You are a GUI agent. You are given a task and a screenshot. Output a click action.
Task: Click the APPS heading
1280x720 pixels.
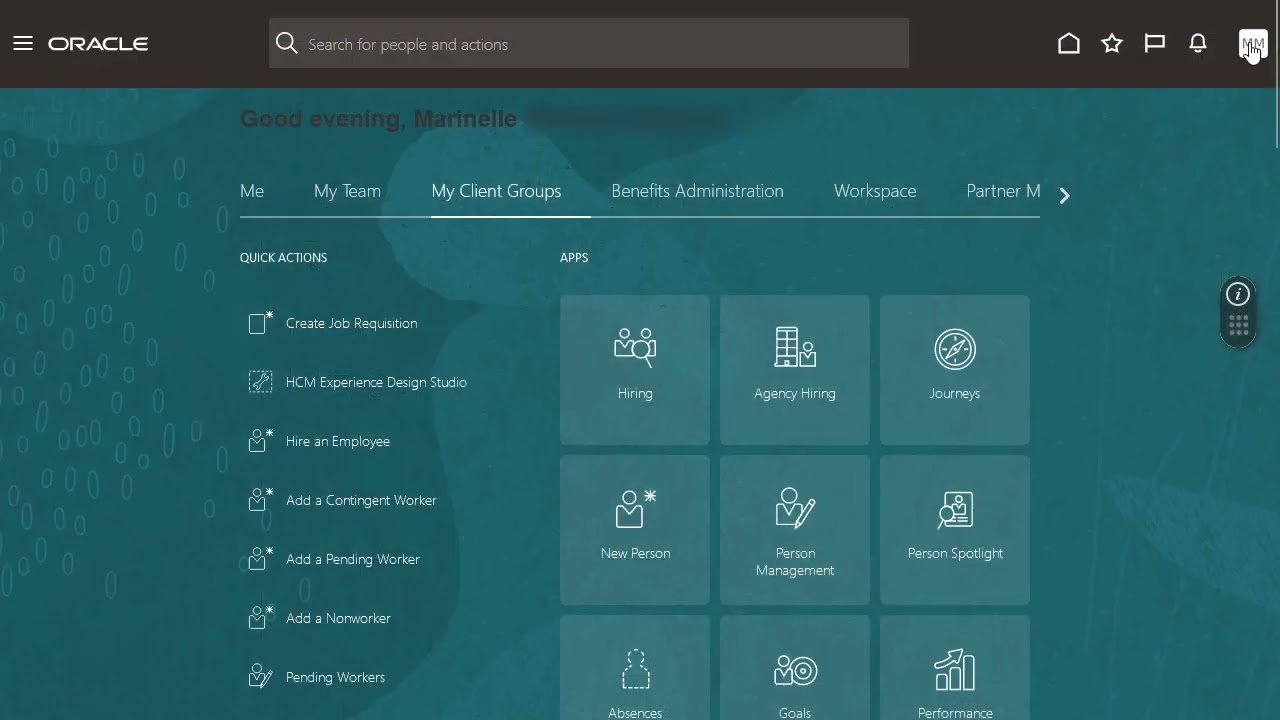pyautogui.click(x=574, y=257)
